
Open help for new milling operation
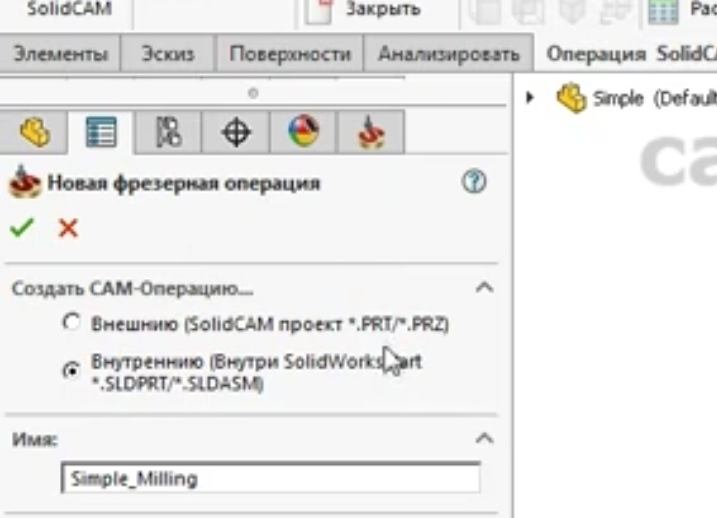[x=474, y=182]
